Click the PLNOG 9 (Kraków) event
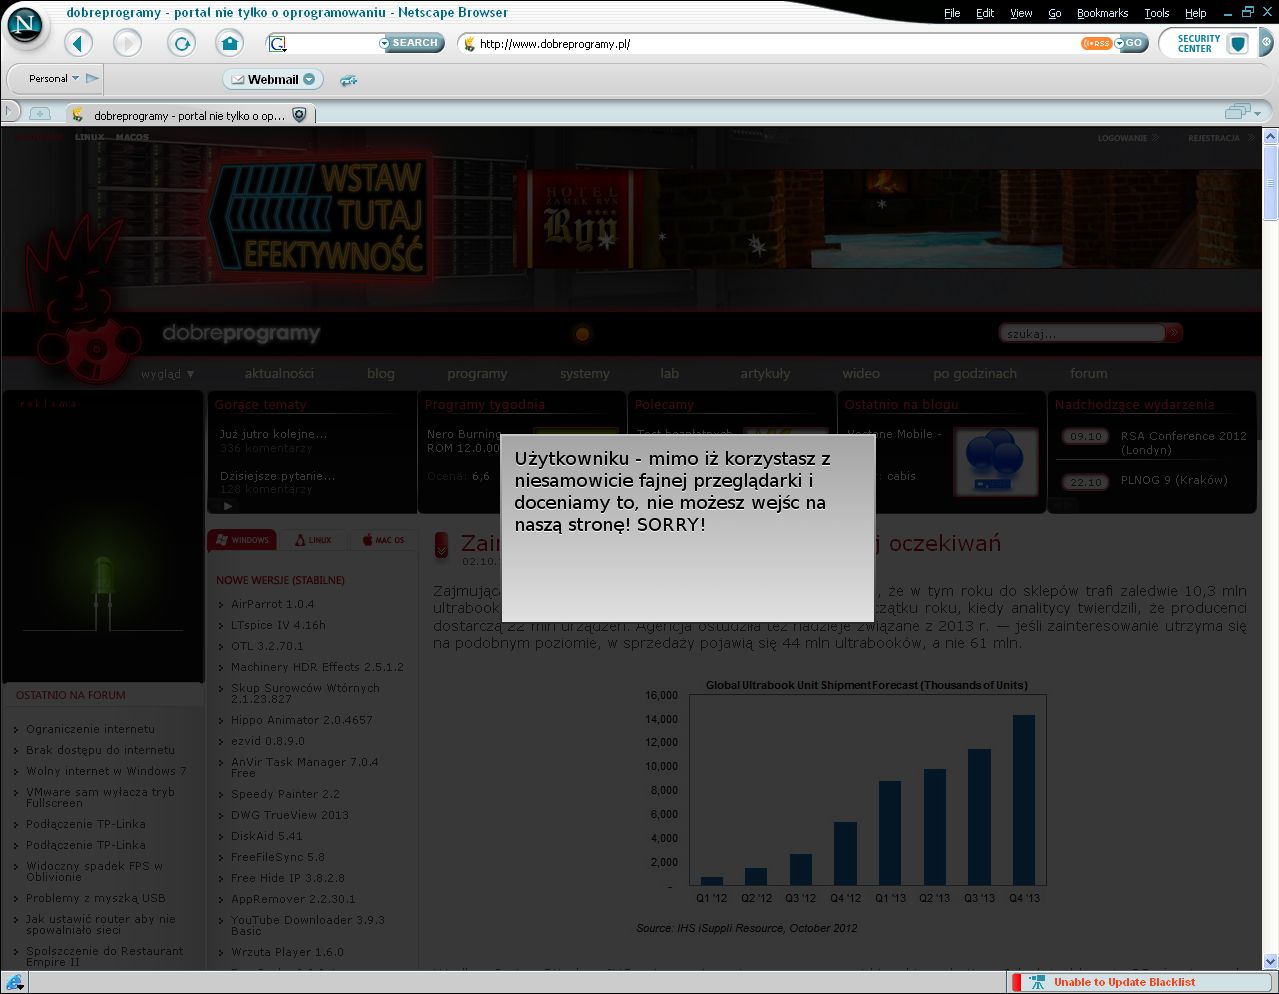The width and height of the screenshot is (1279, 994). pyautogui.click(x=1173, y=480)
